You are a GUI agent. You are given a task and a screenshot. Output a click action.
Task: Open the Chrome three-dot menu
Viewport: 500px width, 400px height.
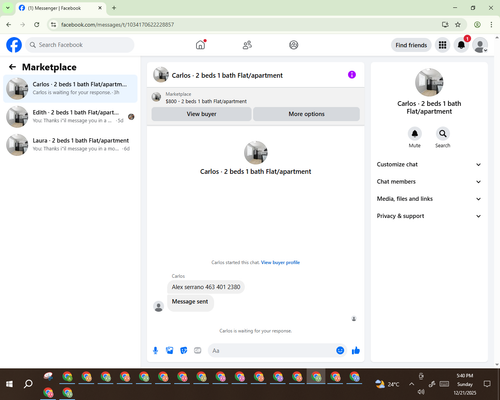(491, 24)
